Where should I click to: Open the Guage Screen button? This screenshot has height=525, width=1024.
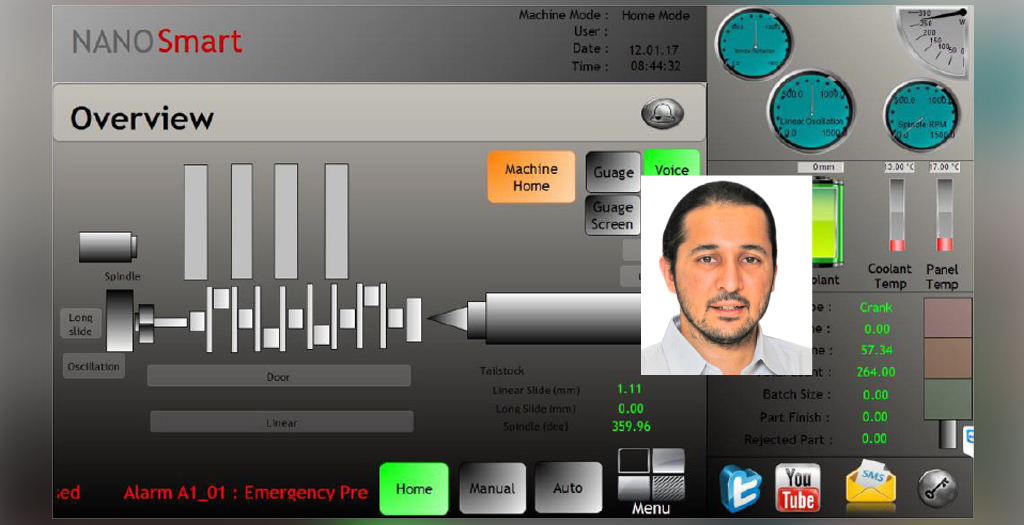[x=613, y=215]
